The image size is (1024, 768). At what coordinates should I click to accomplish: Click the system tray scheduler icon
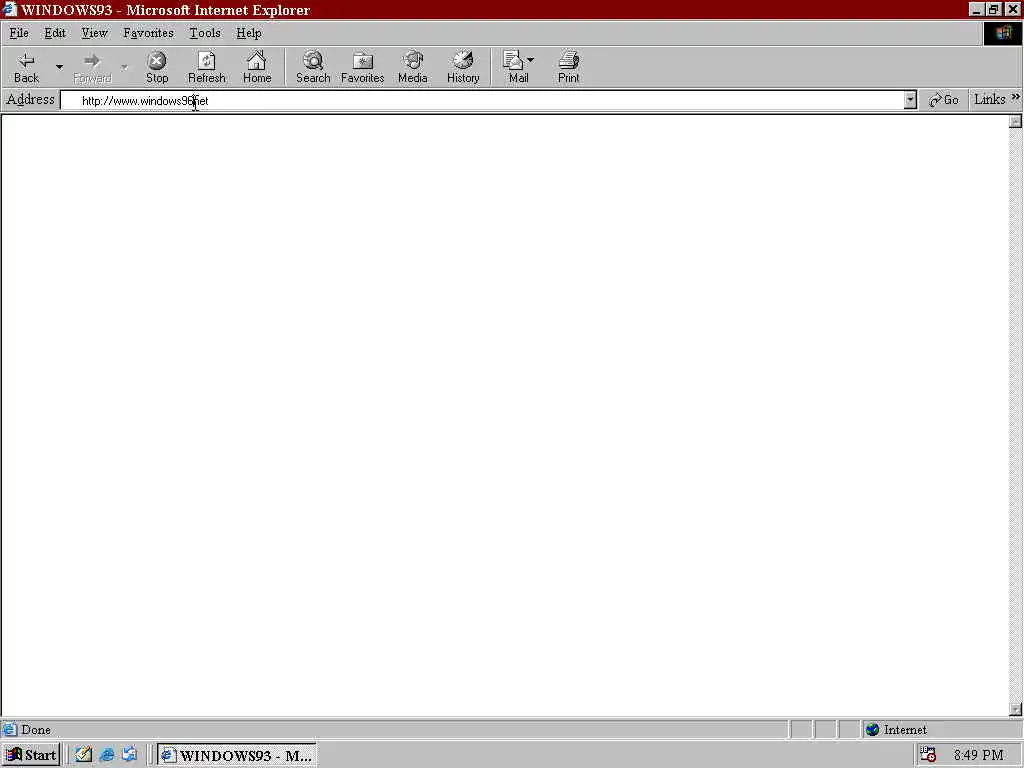928,755
